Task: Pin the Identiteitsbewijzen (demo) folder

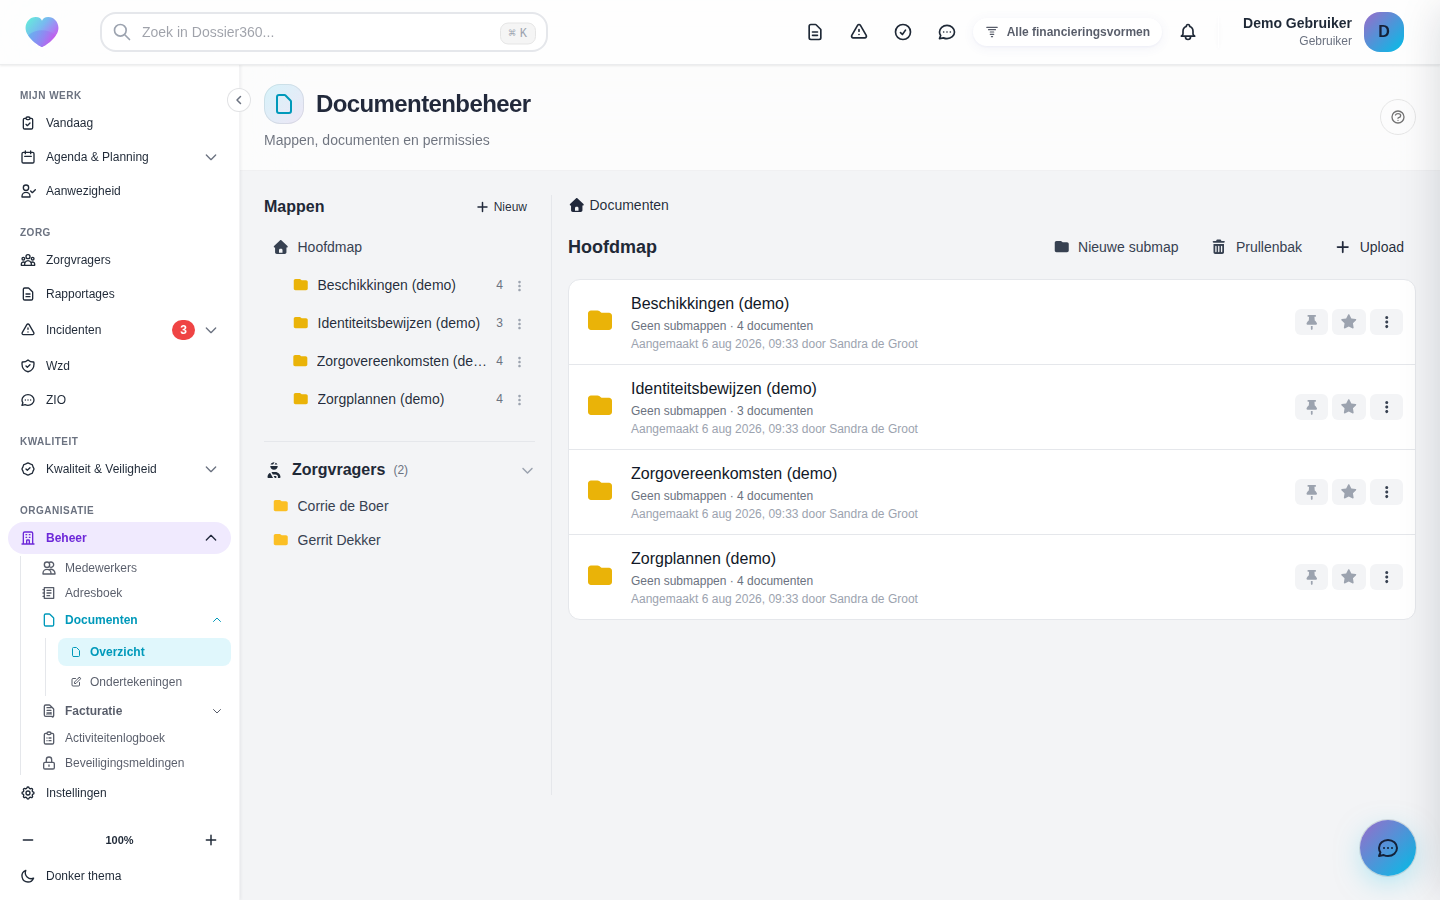Action: (1311, 407)
